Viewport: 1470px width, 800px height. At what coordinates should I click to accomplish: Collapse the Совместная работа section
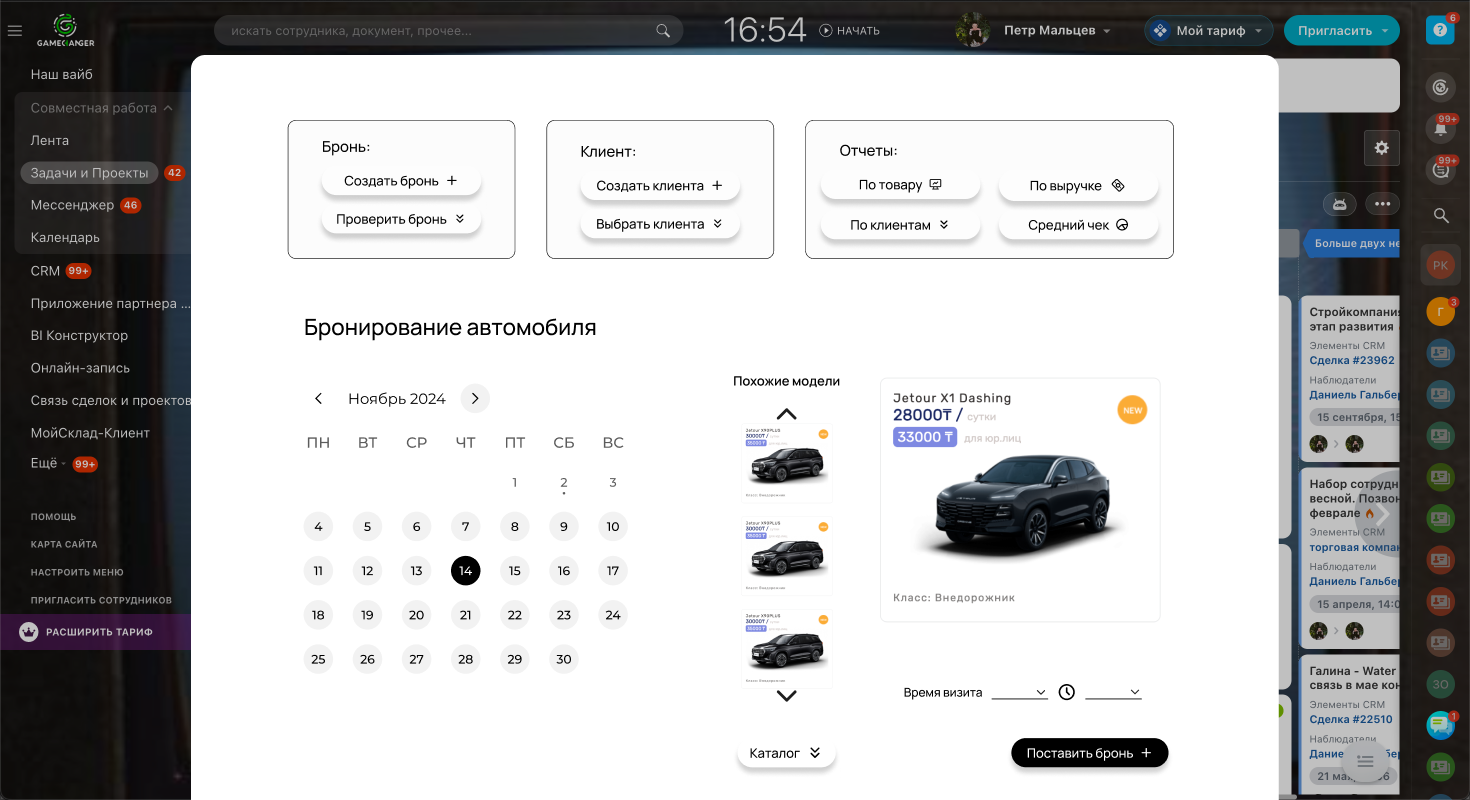coord(102,108)
